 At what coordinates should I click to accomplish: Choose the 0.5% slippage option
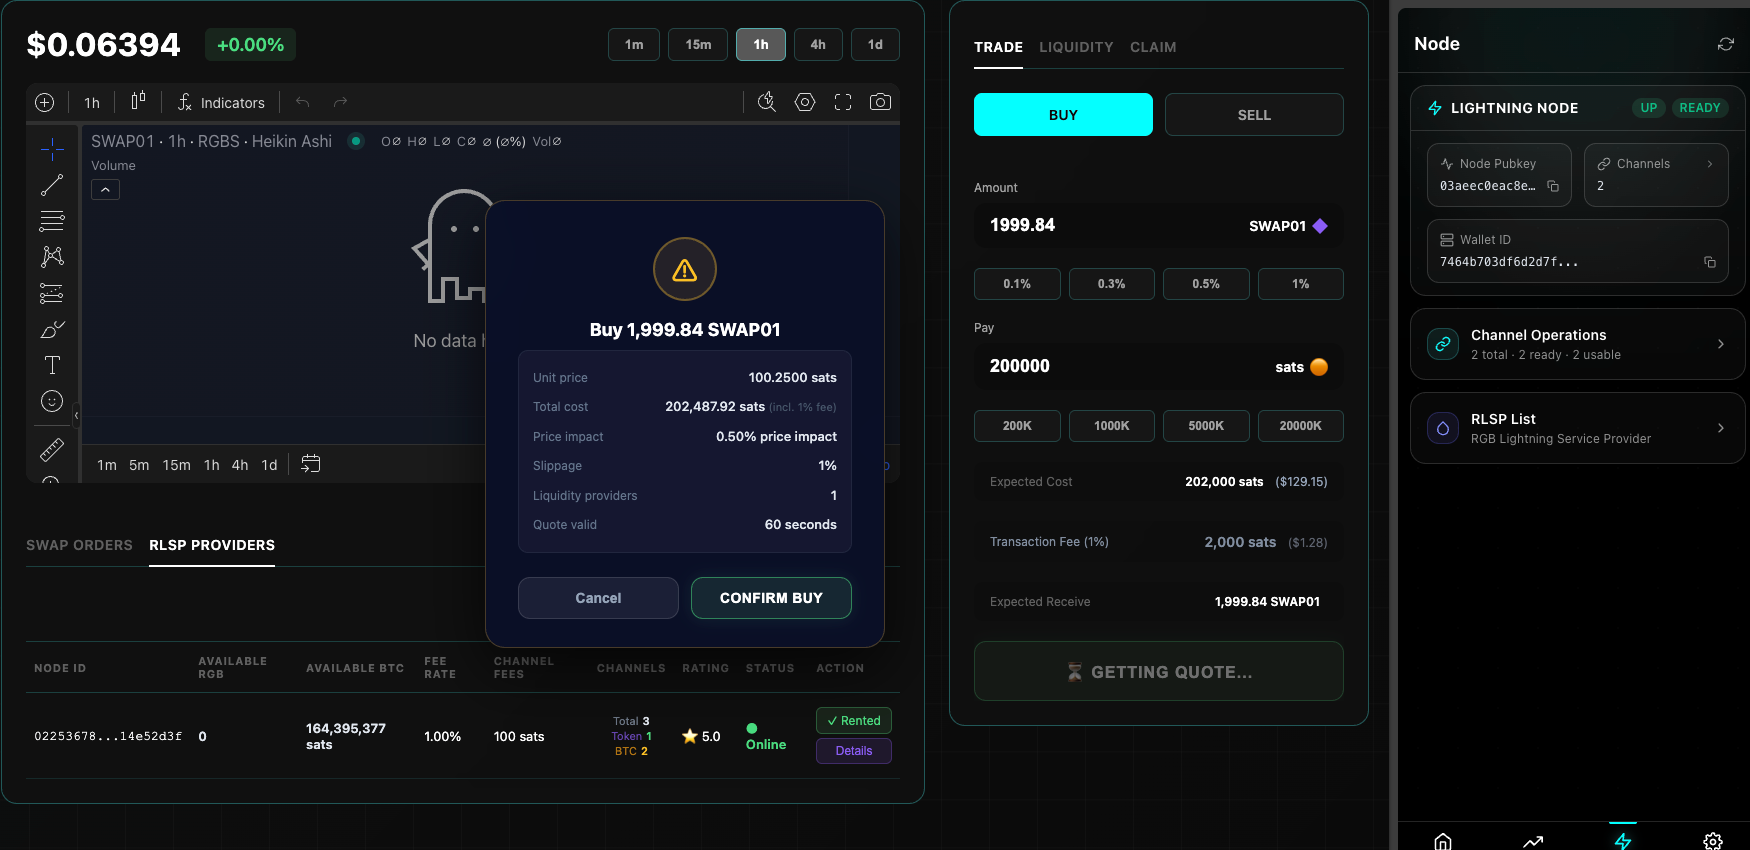pos(1206,284)
